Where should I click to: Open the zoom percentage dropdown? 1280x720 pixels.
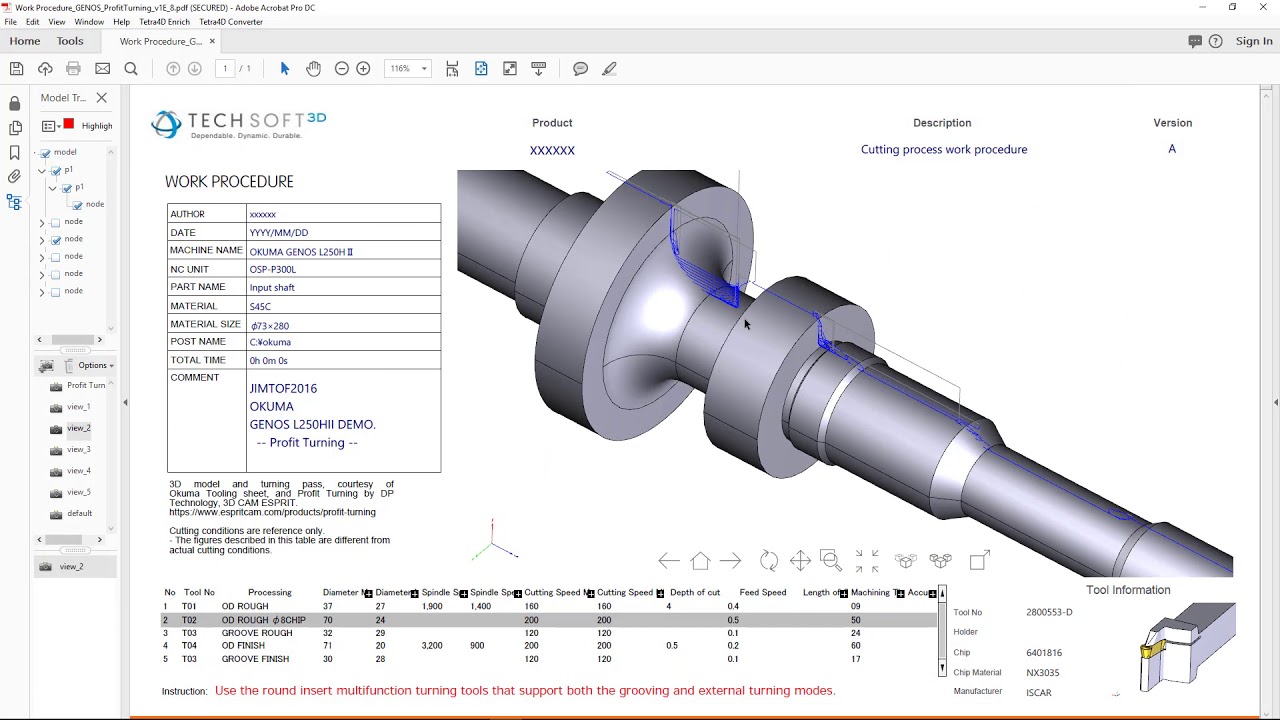click(424, 68)
